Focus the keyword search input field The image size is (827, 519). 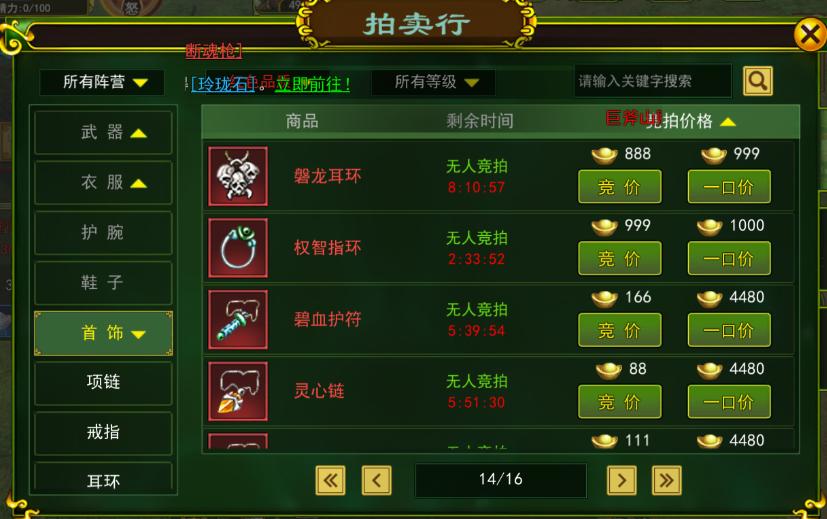[652, 81]
